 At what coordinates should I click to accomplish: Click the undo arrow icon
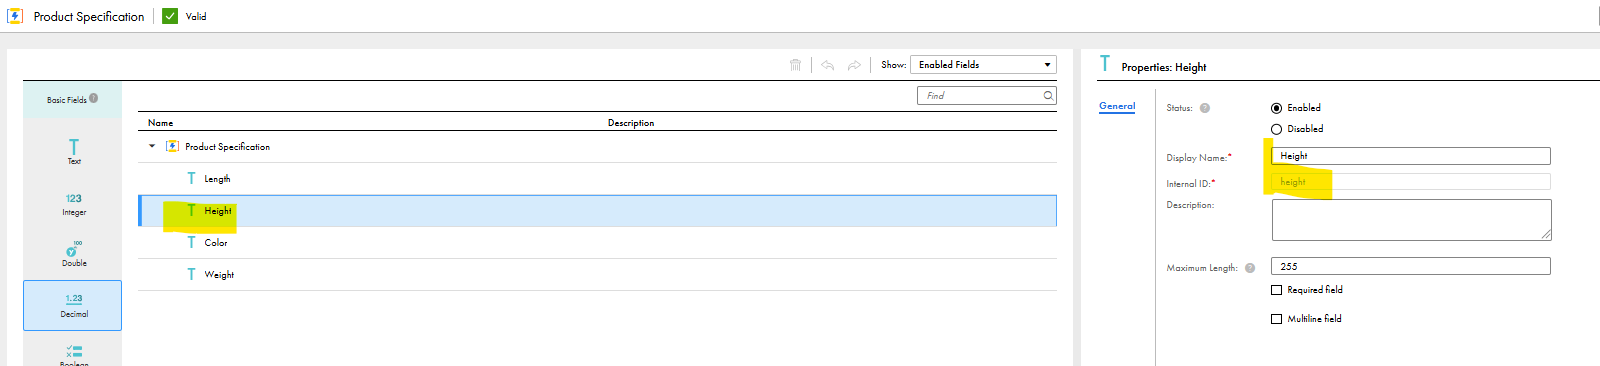pyautogui.click(x=828, y=65)
